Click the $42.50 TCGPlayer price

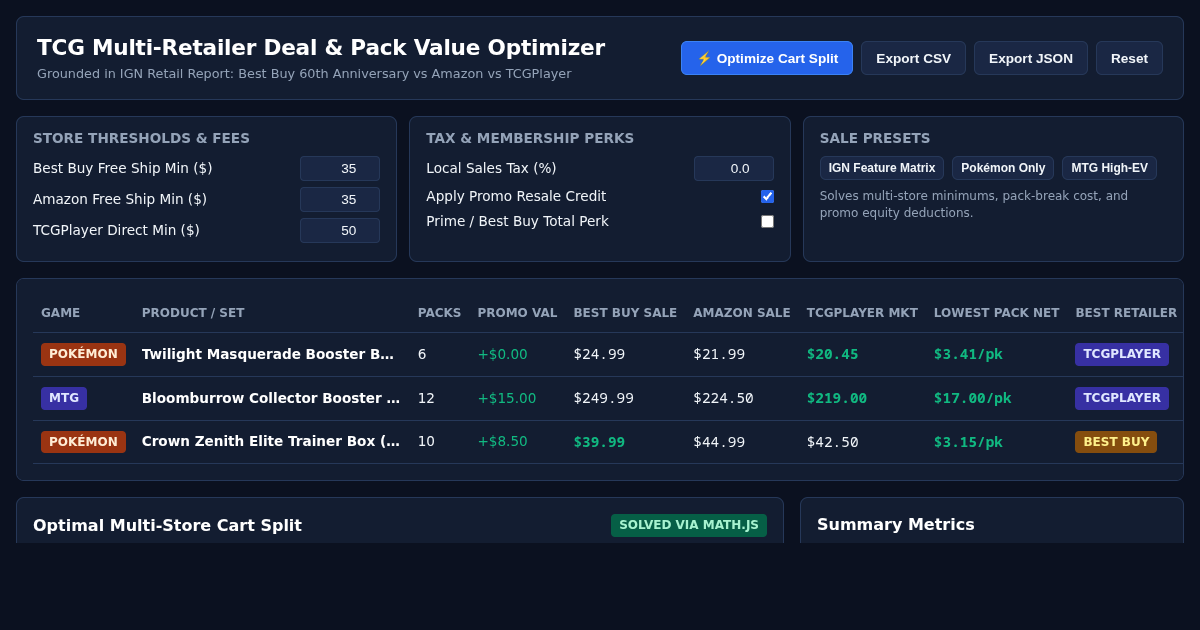click(x=833, y=441)
